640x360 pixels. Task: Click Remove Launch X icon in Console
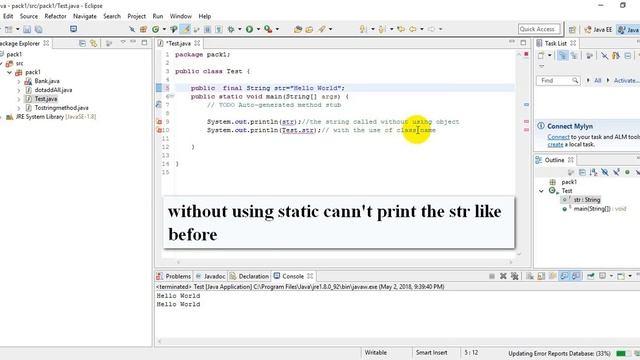coord(503,276)
